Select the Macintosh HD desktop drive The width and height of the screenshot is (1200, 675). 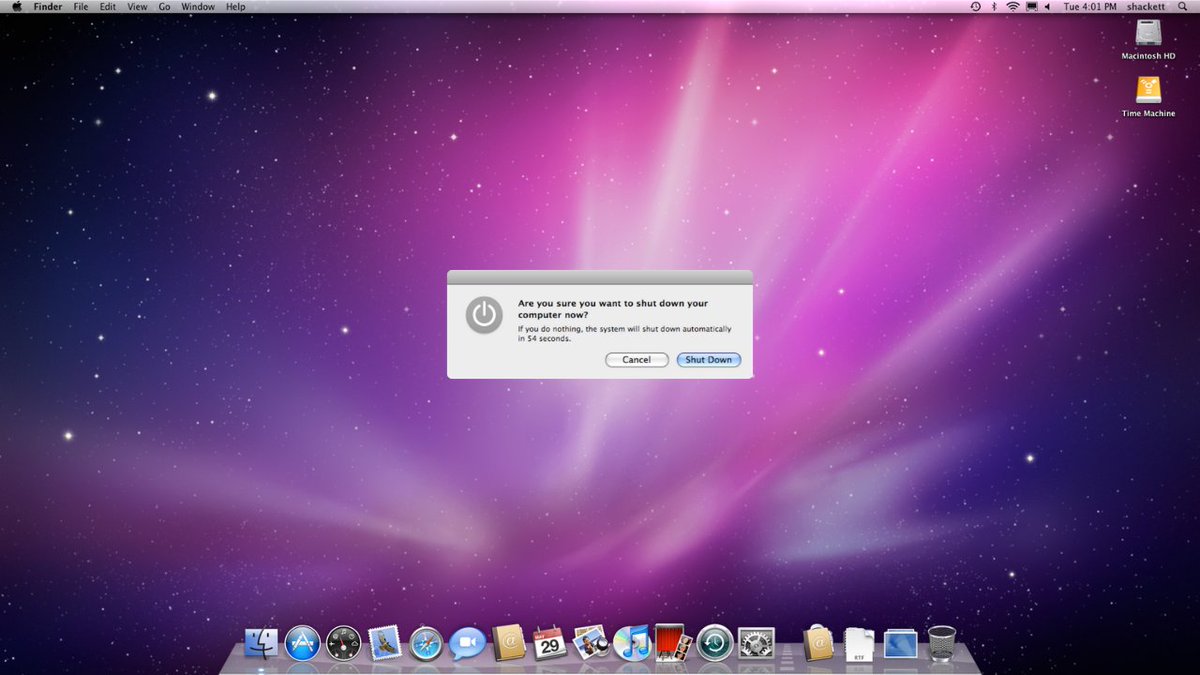pyautogui.click(x=1148, y=40)
